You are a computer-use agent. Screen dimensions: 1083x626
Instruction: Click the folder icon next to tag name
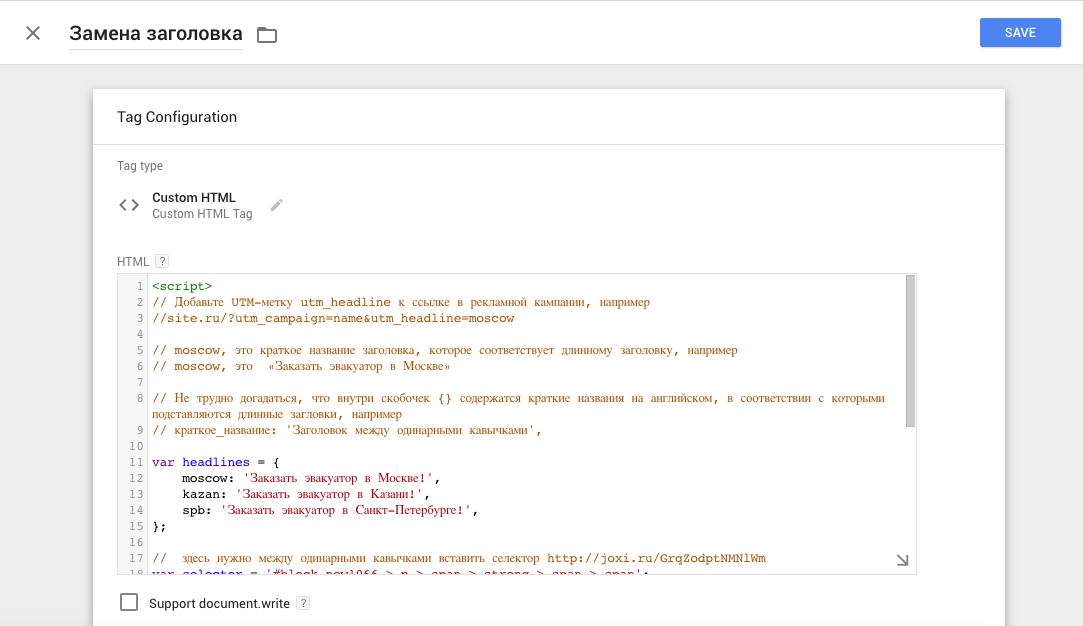(x=266, y=35)
